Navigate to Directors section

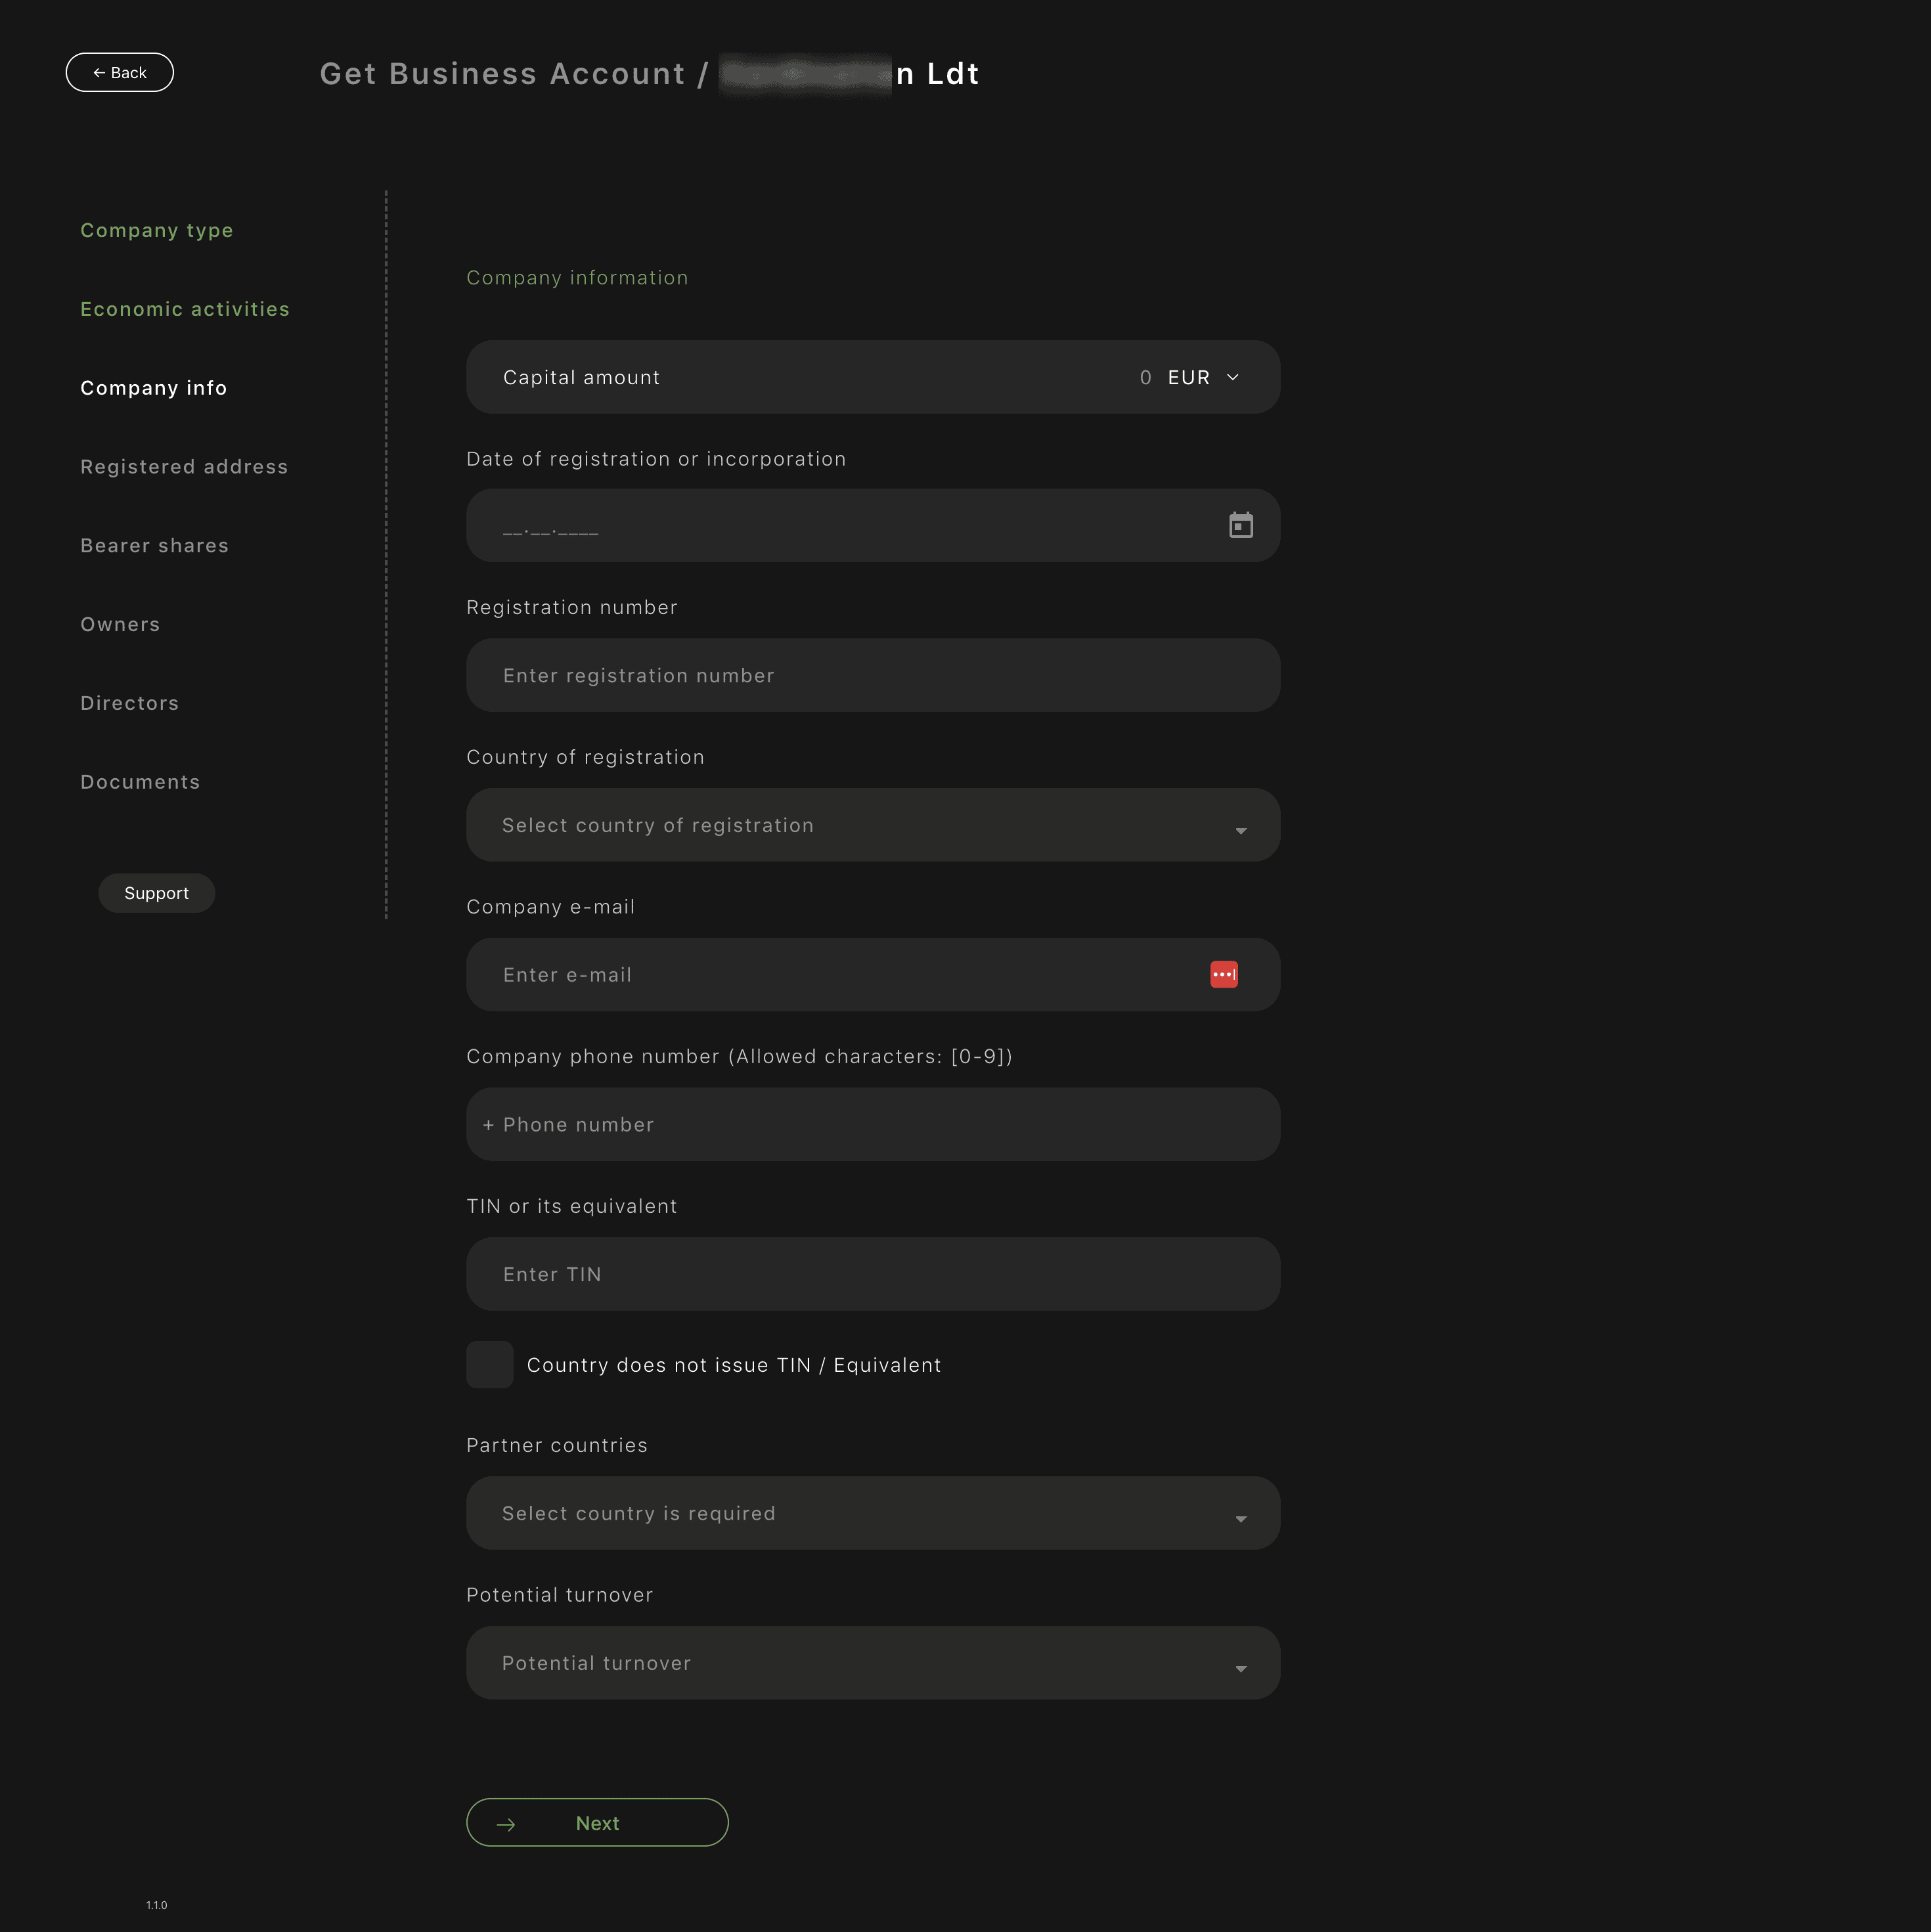tap(129, 703)
